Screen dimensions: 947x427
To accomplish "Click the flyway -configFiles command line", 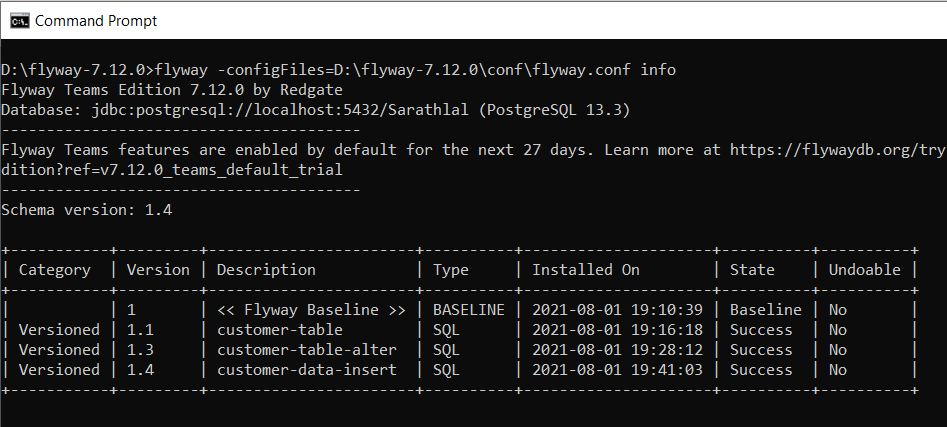I will [412, 69].
